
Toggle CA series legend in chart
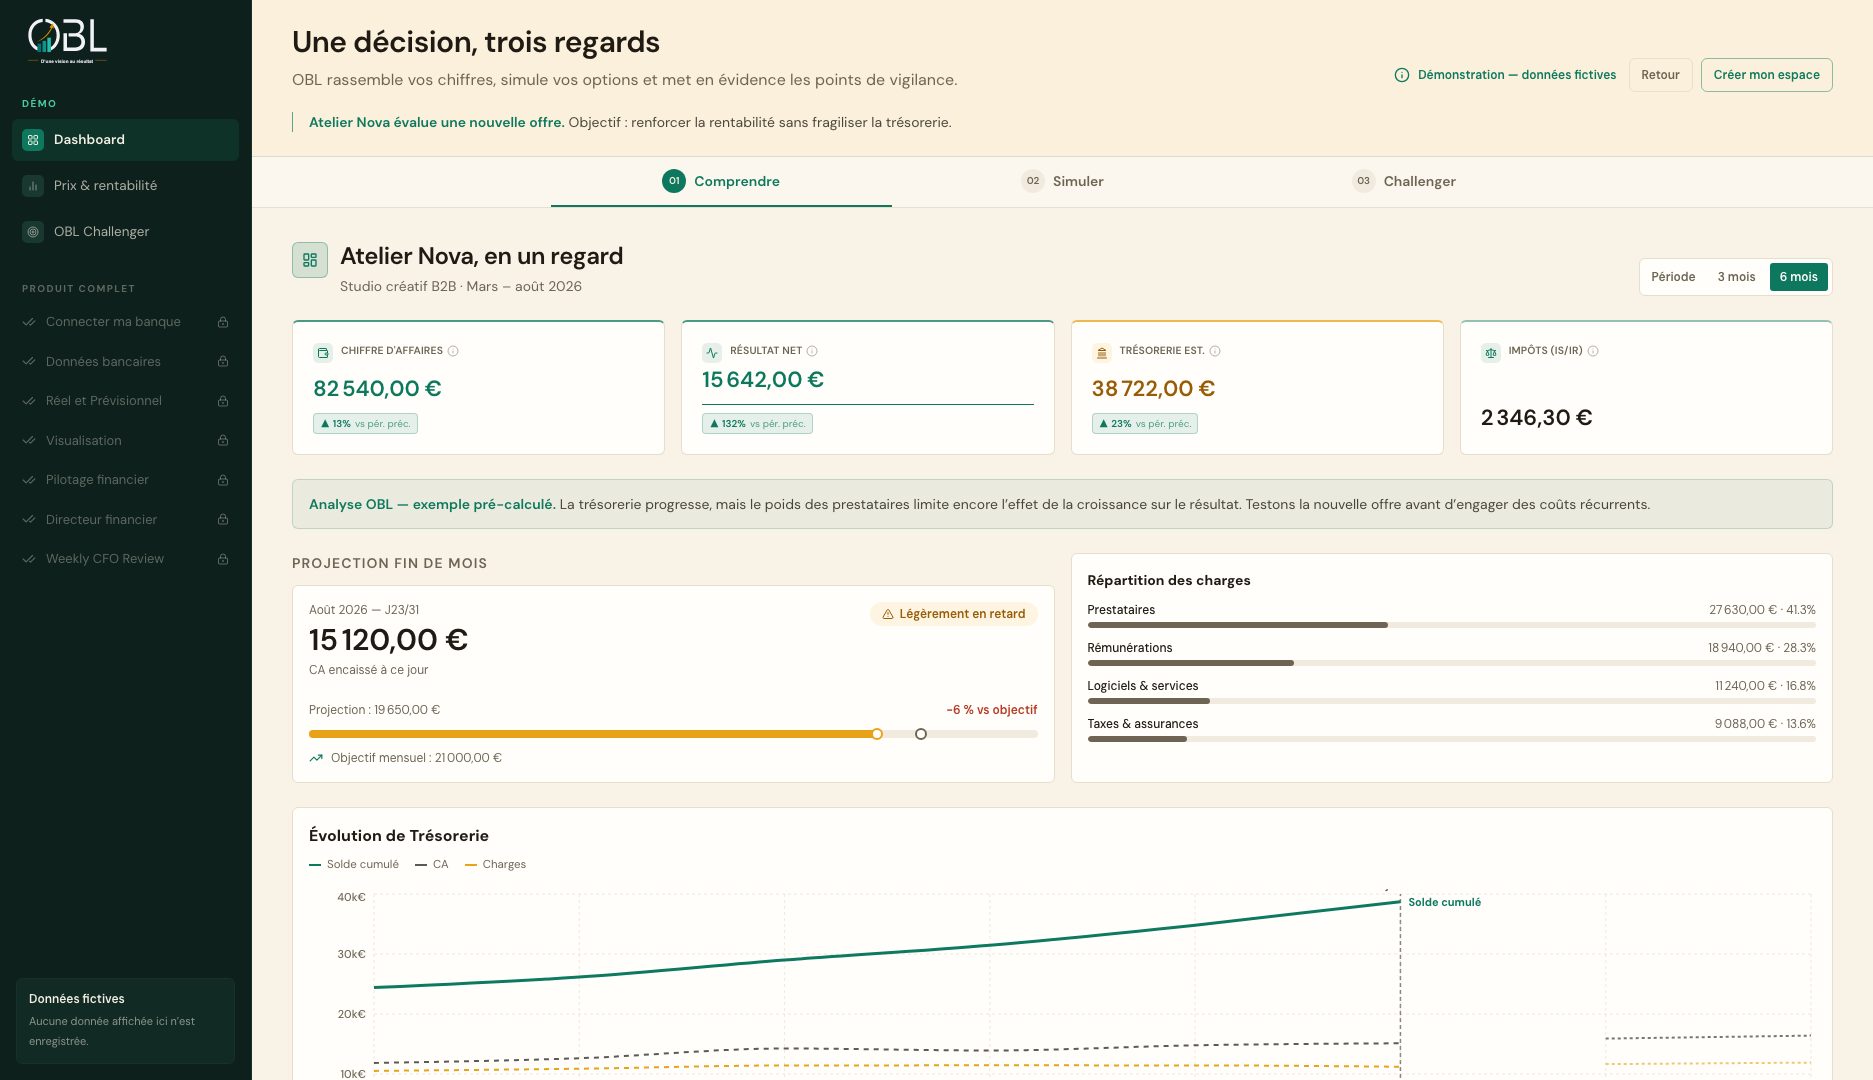[x=432, y=864]
